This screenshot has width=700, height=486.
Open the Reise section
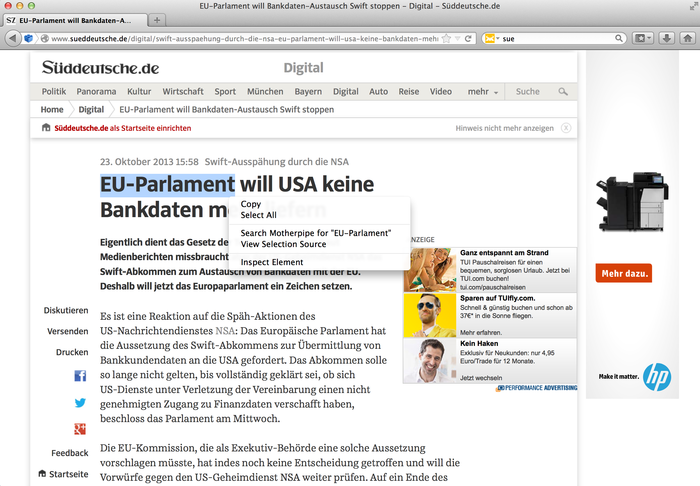click(408, 91)
